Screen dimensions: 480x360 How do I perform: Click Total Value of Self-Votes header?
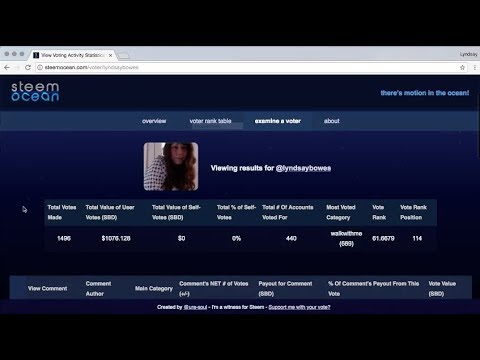click(x=176, y=212)
